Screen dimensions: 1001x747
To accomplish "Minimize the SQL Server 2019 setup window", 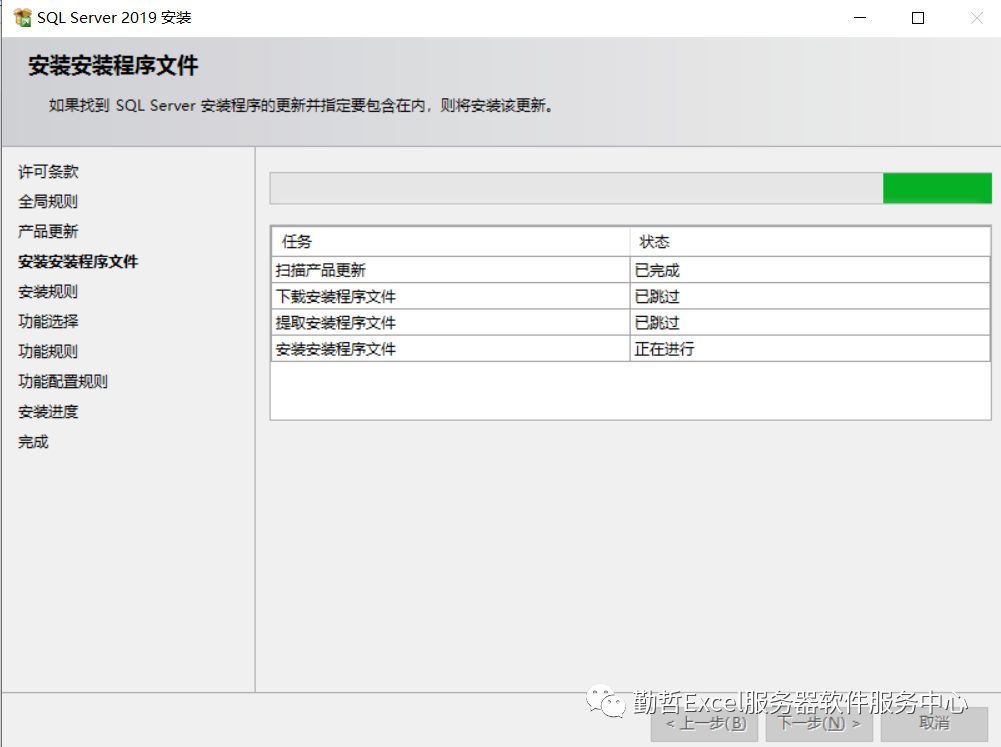I will click(860, 18).
